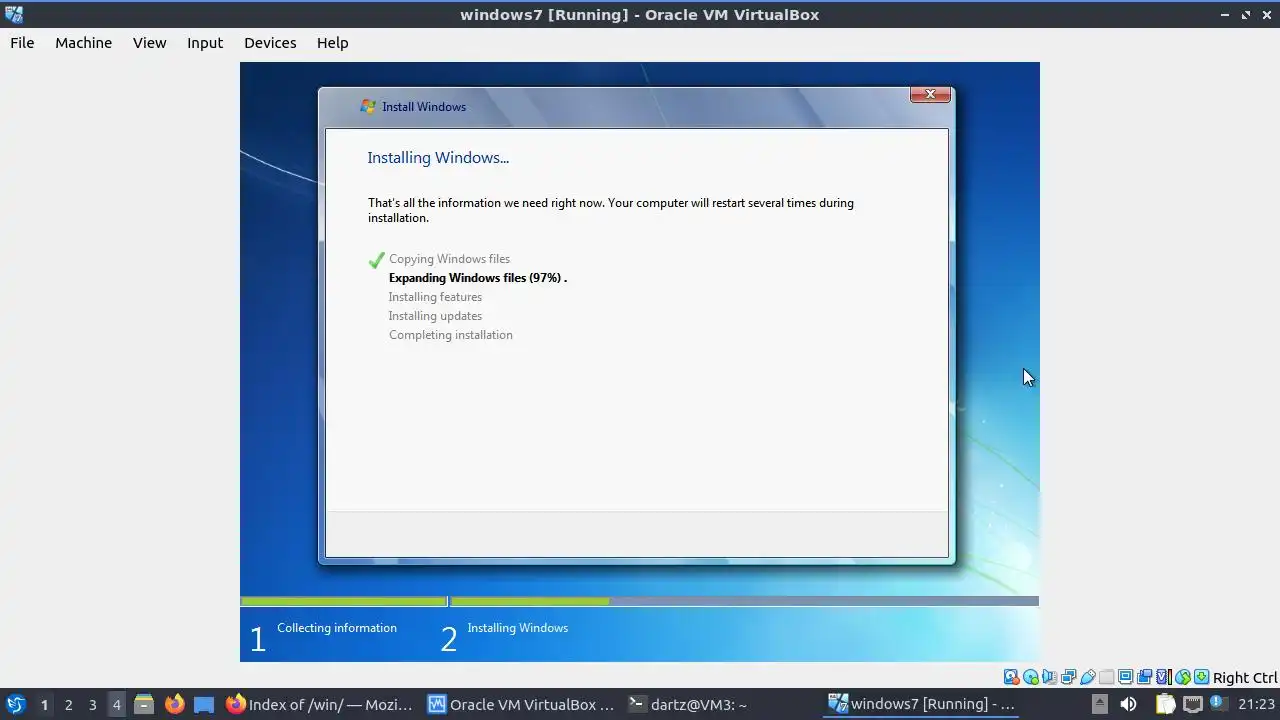Viewport: 1280px width, 720px height.
Task: Switch to workspace 3
Action: tap(92, 704)
